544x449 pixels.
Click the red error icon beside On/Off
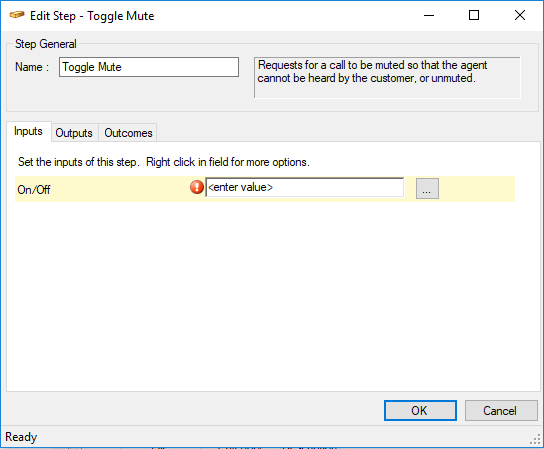point(197,187)
